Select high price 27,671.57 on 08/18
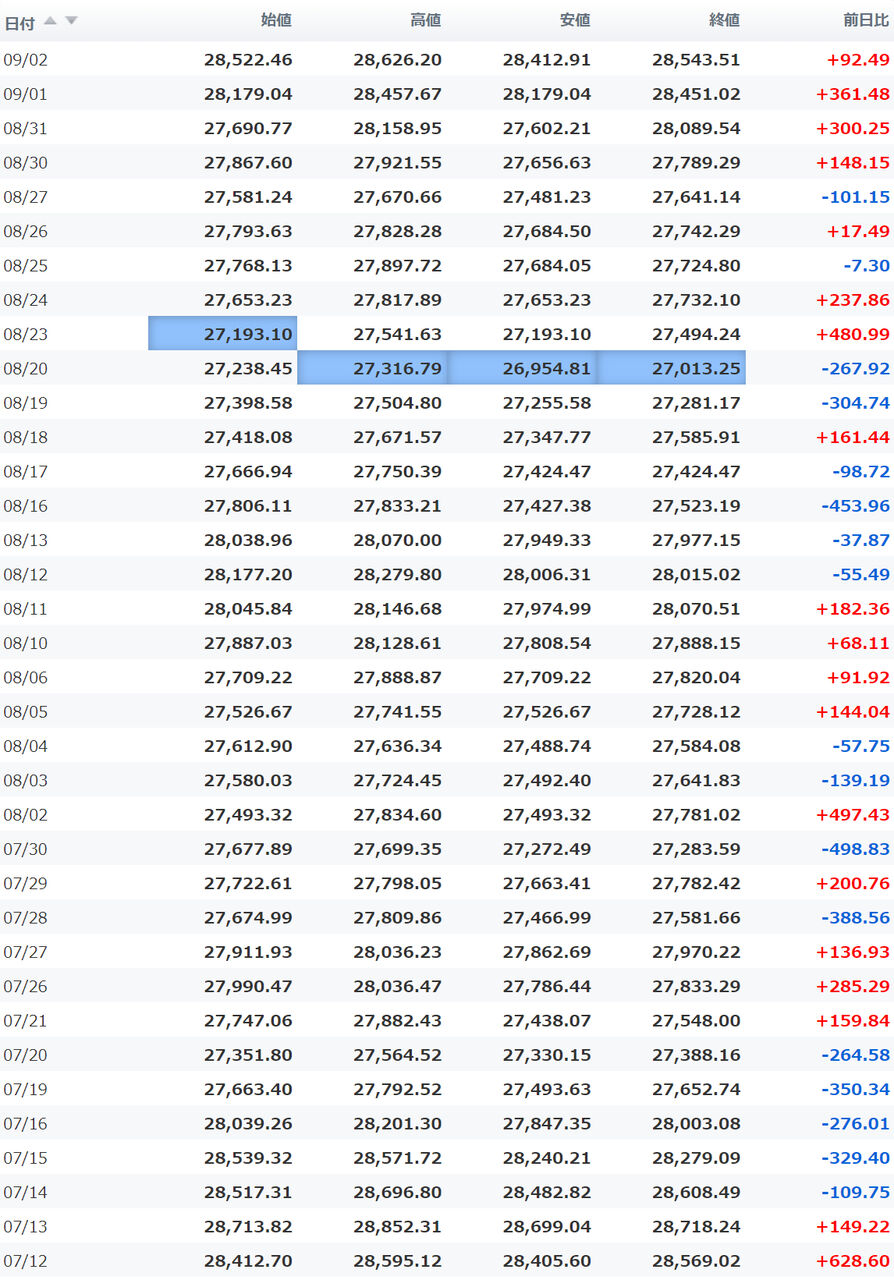Image resolution: width=894 pixels, height=1280 pixels. 397,437
